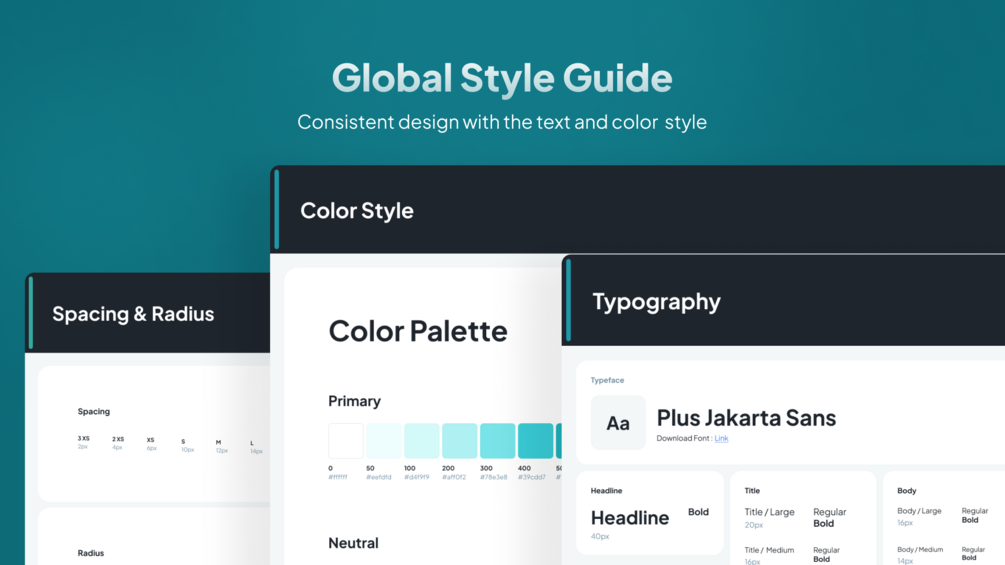Image resolution: width=1005 pixels, height=565 pixels.
Task: Select the 2 XS spacing token
Action: (118, 443)
